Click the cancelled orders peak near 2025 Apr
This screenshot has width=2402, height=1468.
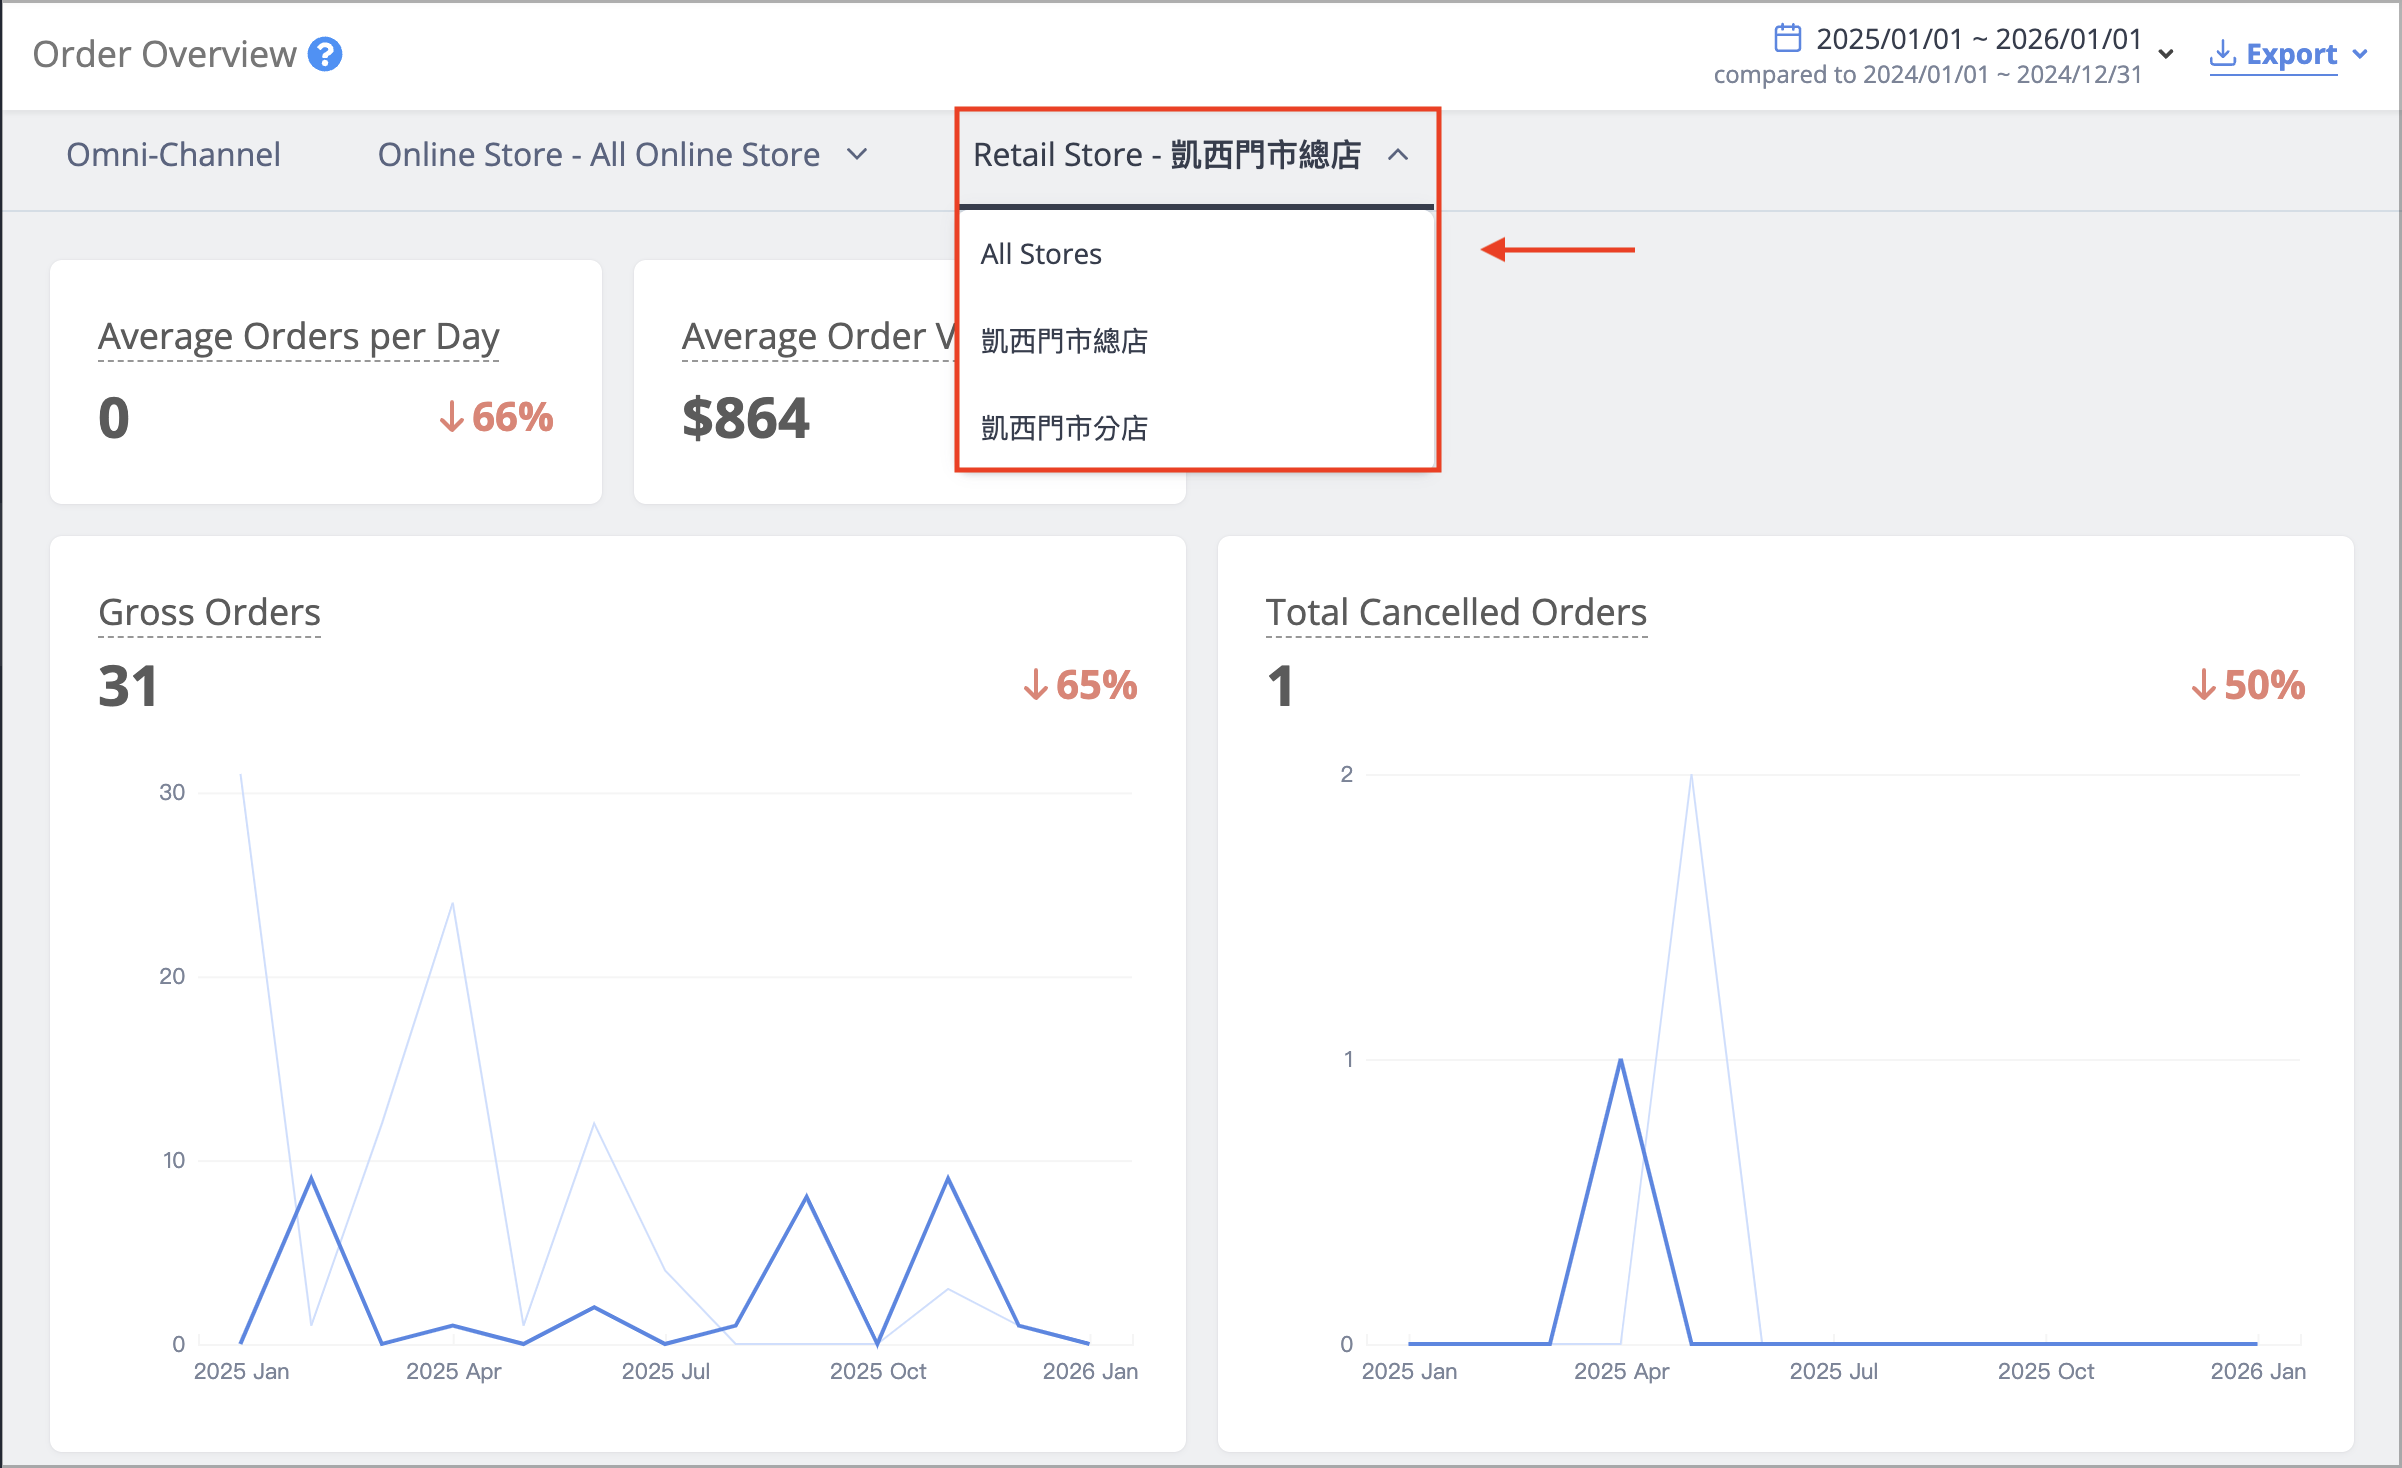click(x=1620, y=1060)
